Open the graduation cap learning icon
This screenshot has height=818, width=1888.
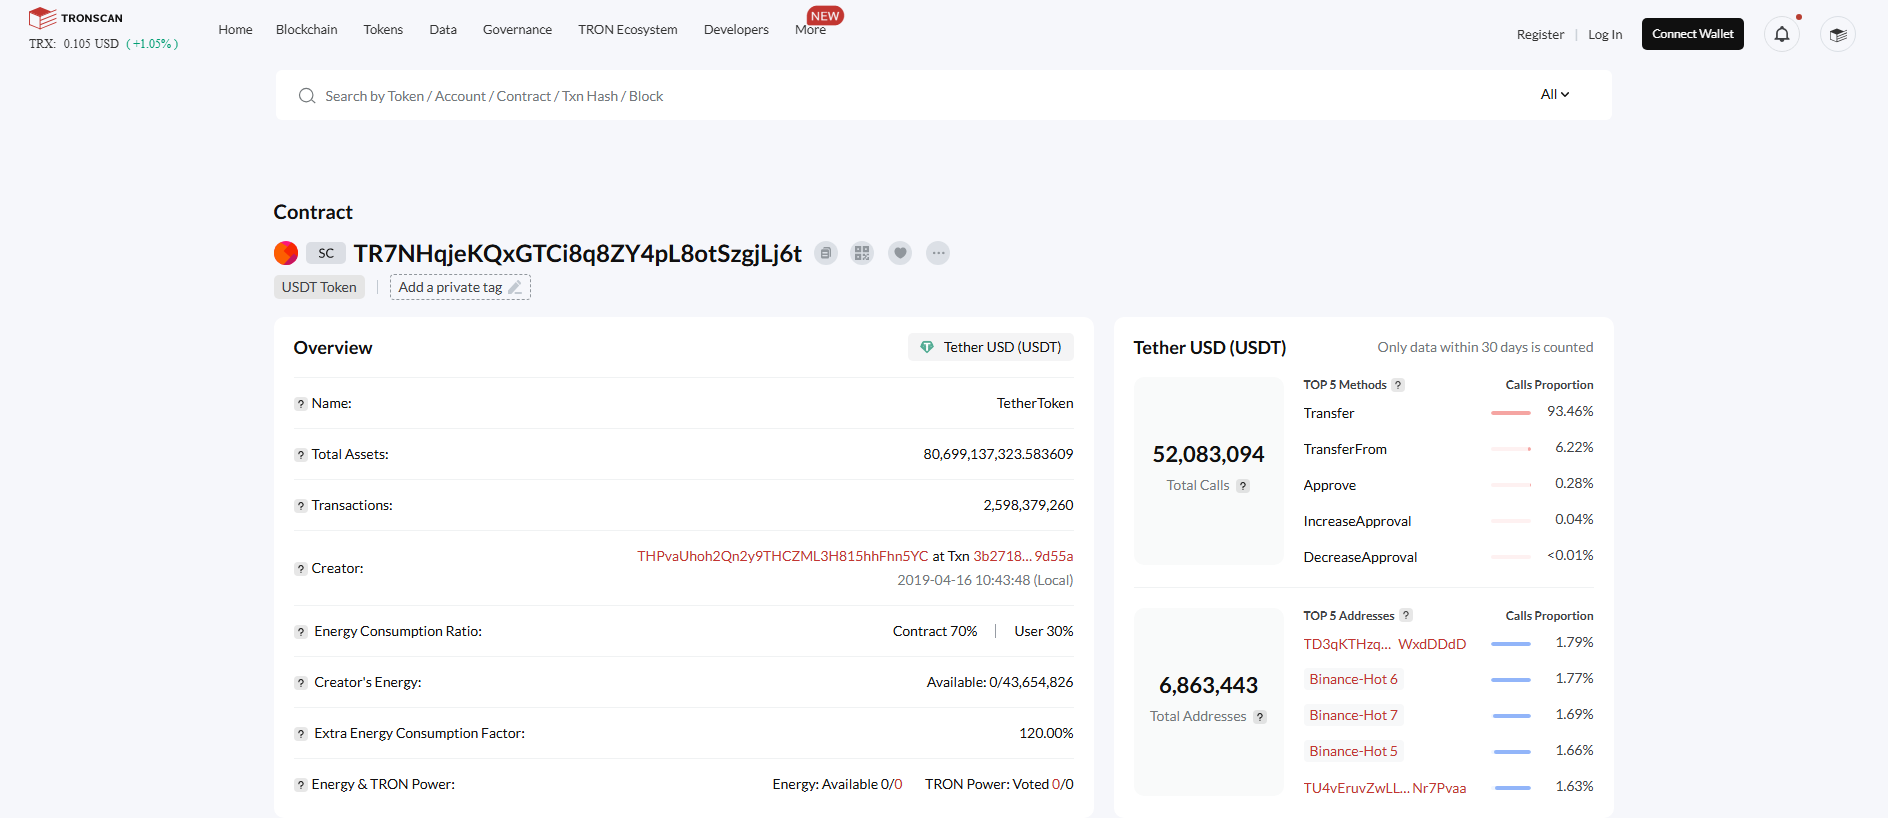pyautogui.click(x=1838, y=34)
